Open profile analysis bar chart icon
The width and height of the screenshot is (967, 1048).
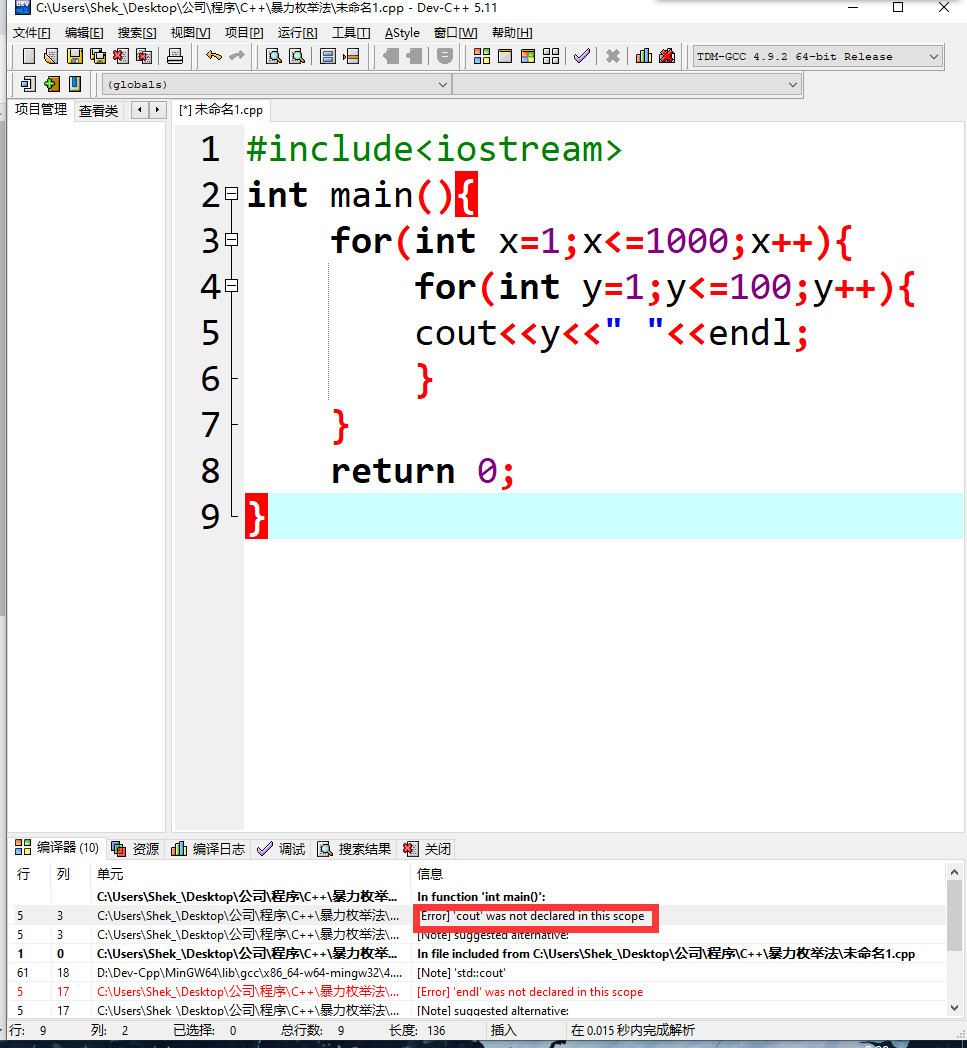tap(644, 57)
